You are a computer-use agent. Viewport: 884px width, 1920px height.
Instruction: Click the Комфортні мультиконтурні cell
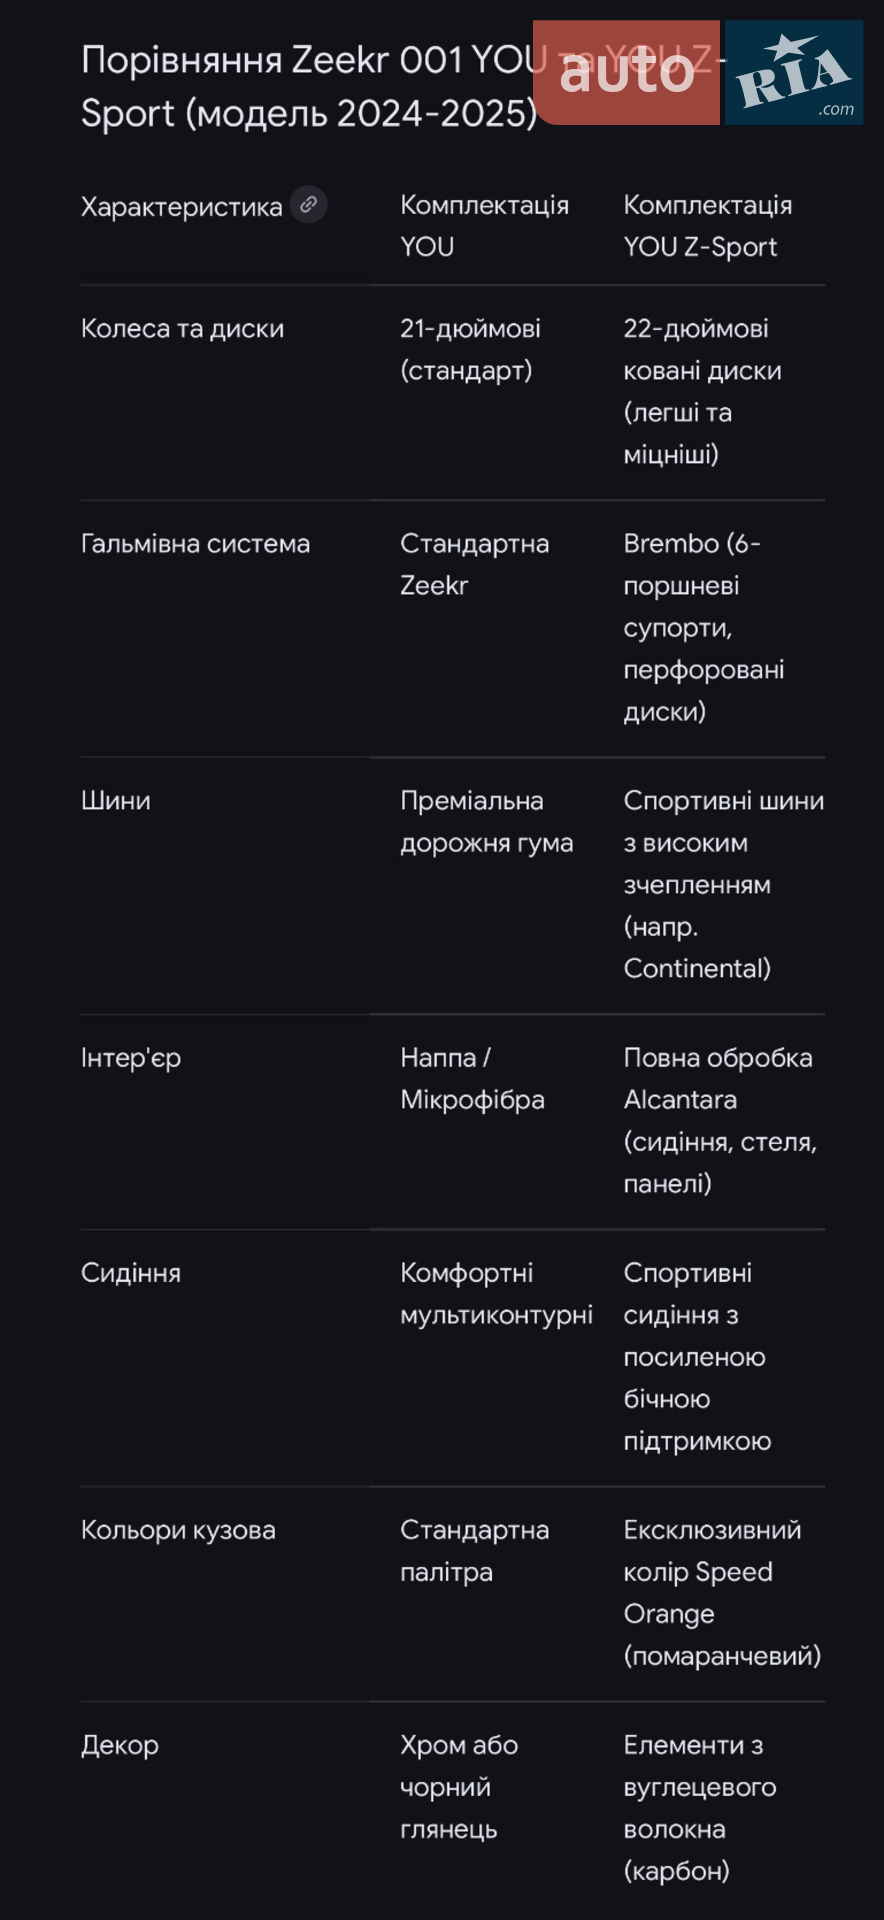[497, 1294]
